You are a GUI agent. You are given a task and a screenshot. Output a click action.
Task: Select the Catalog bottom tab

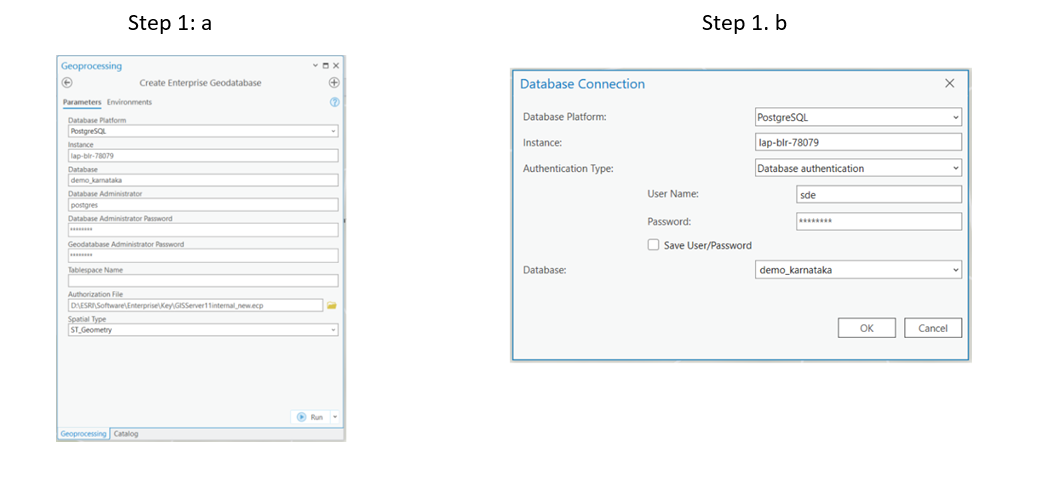click(126, 434)
